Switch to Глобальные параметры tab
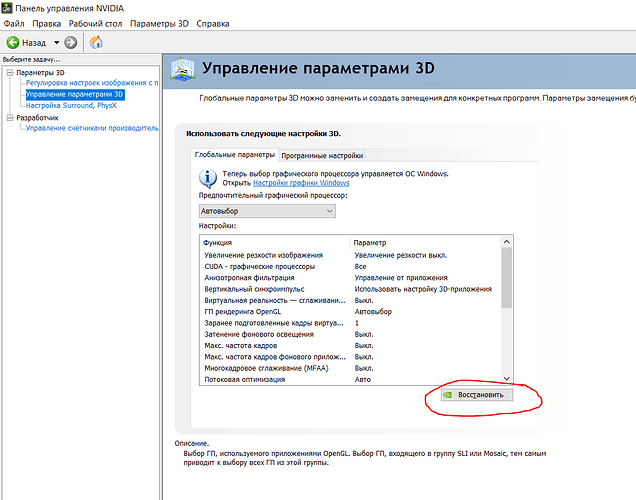 (234, 155)
